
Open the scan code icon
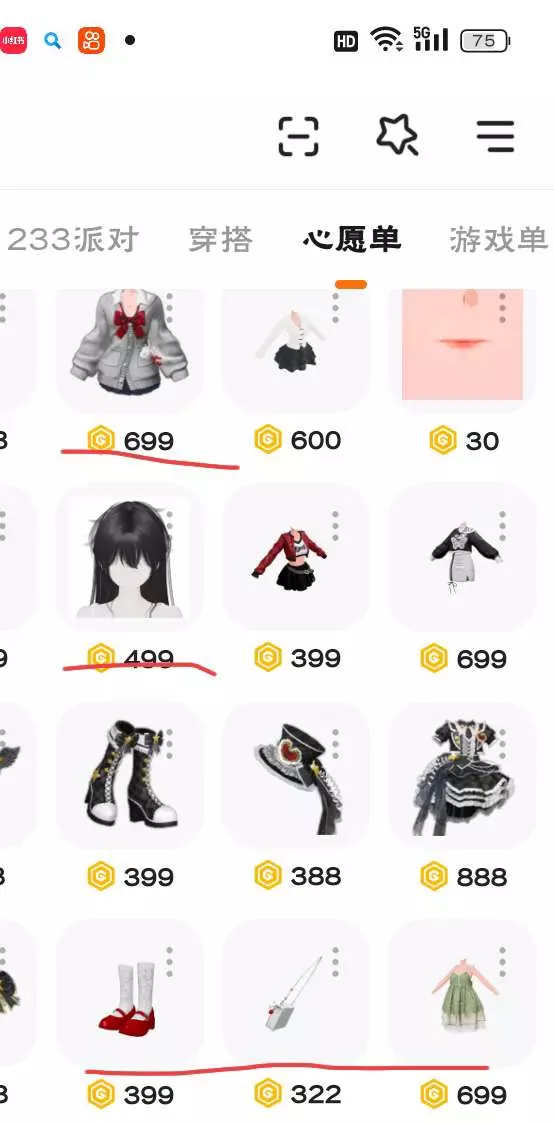(298, 135)
